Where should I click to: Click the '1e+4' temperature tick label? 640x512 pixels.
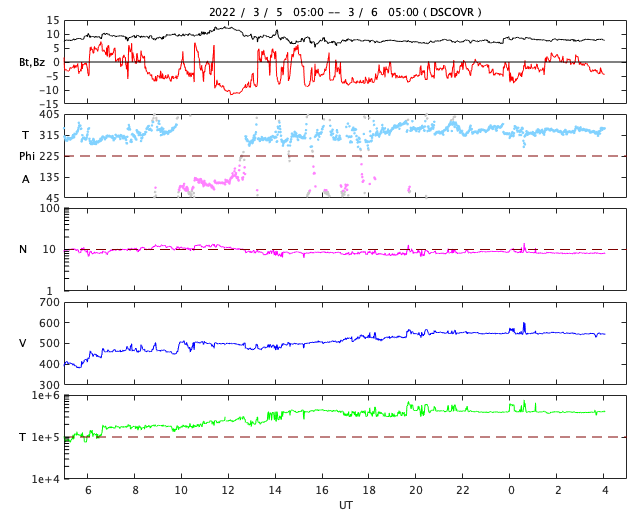(x=45, y=479)
